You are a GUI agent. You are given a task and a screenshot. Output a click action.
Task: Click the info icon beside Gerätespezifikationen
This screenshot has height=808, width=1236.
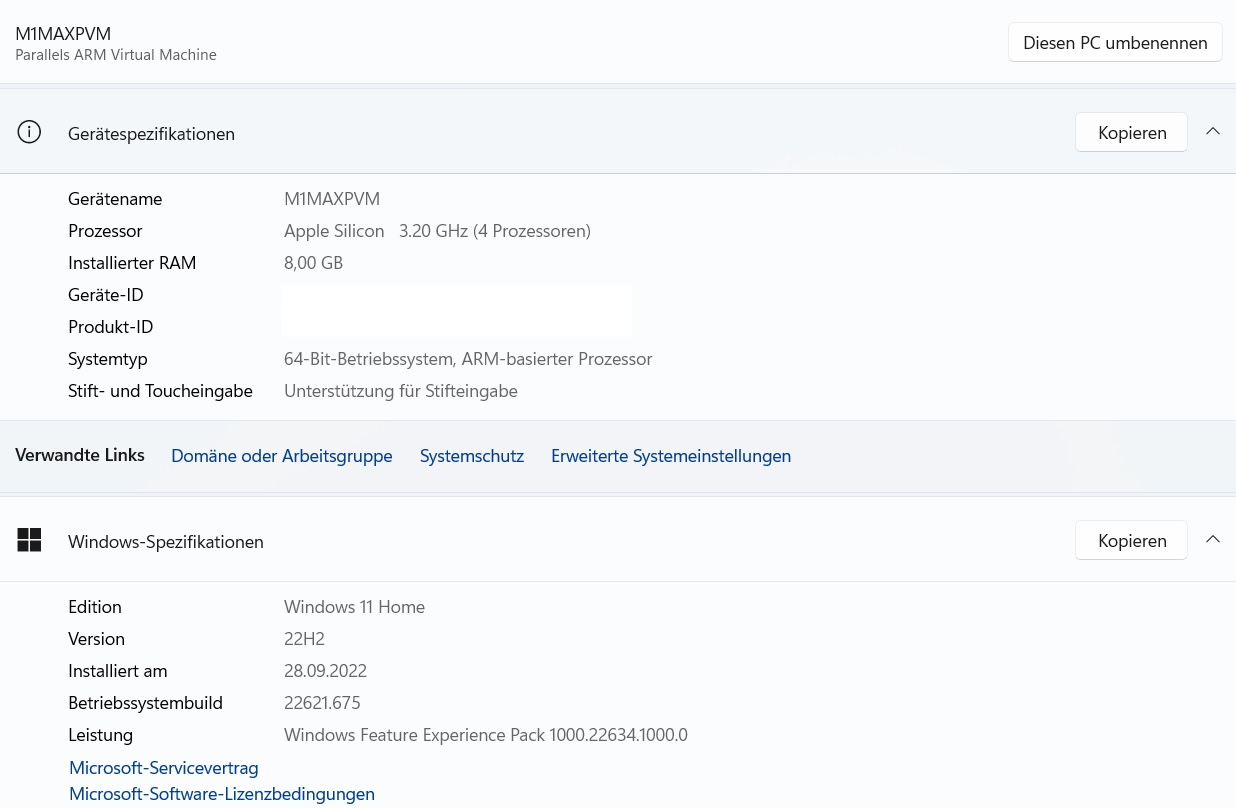(x=30, y=132)
